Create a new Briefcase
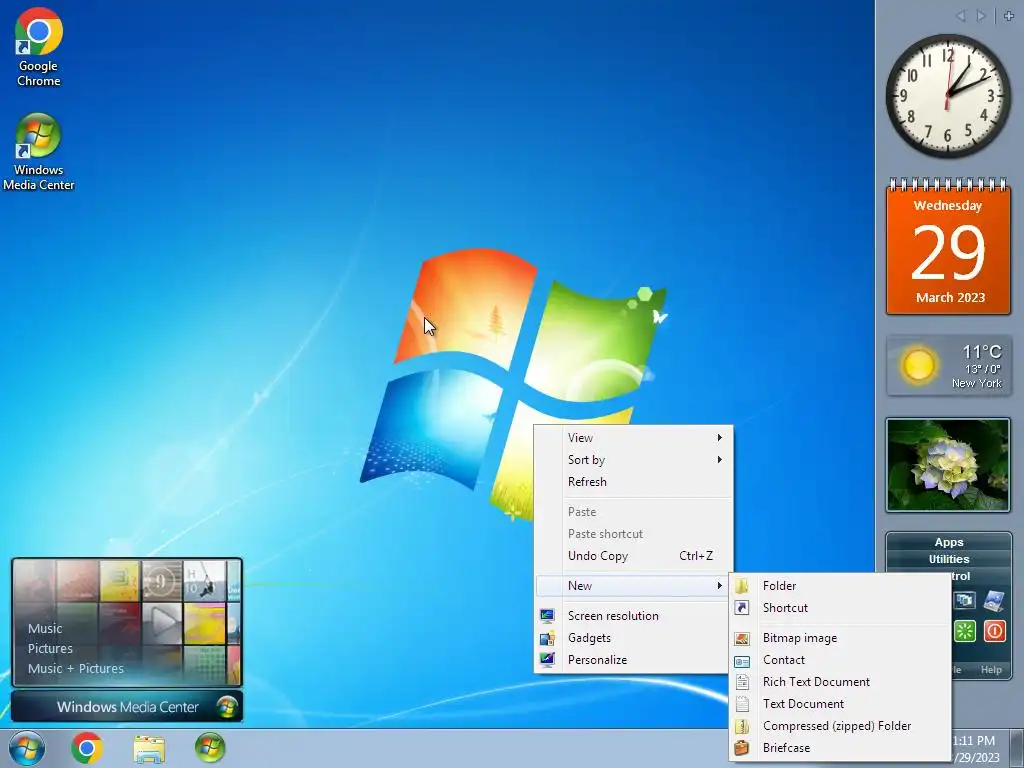 pos(839,748)
